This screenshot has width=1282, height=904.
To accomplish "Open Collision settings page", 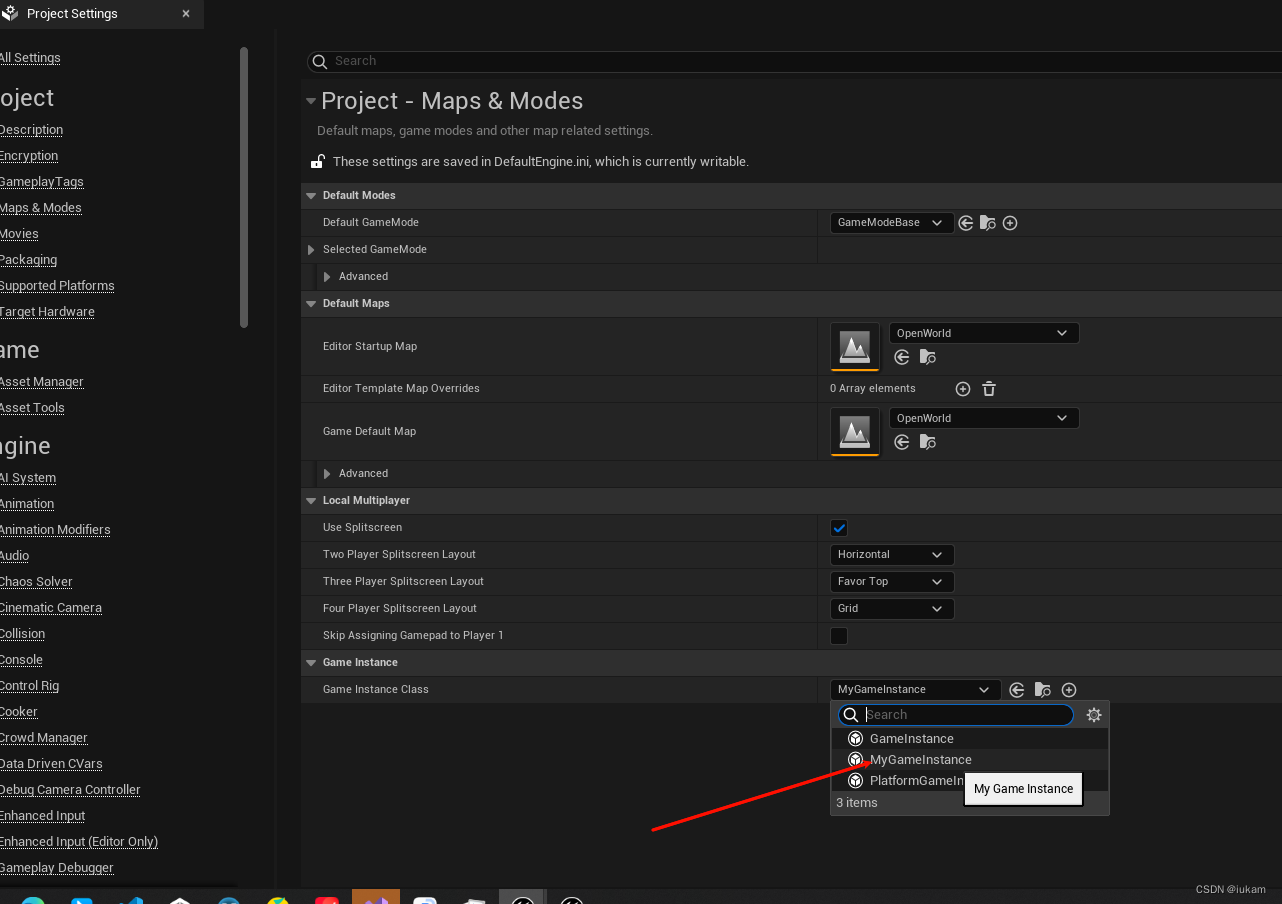I will pyautogui.click(x=22, y=634).
